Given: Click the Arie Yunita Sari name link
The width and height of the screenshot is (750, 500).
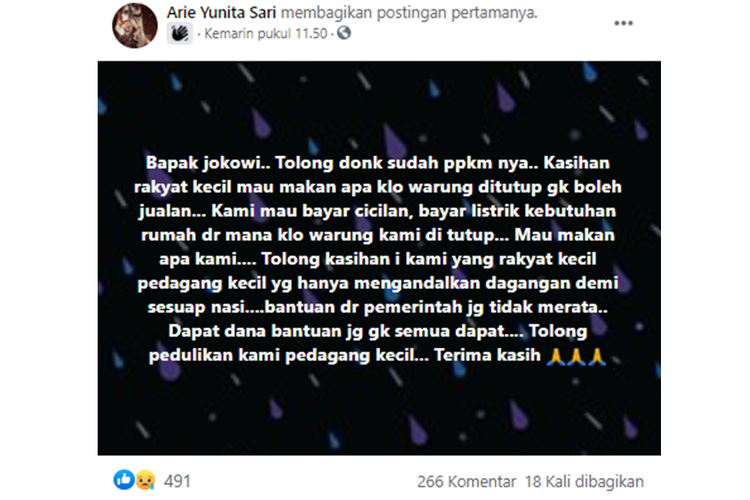Looking at the screenshot, I should point(221,13).
